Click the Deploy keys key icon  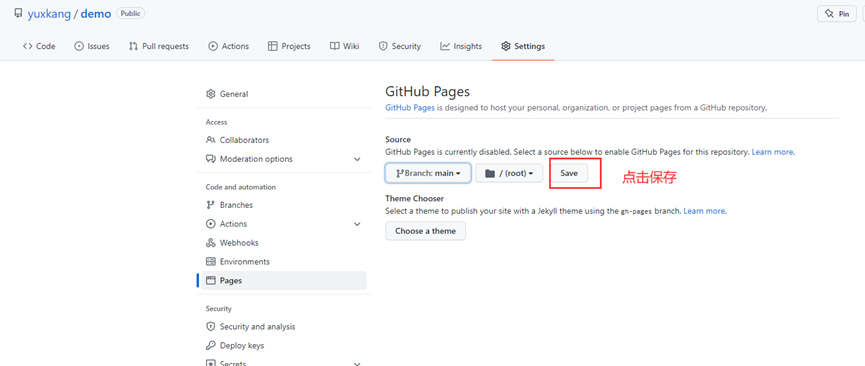click(210, 346)
